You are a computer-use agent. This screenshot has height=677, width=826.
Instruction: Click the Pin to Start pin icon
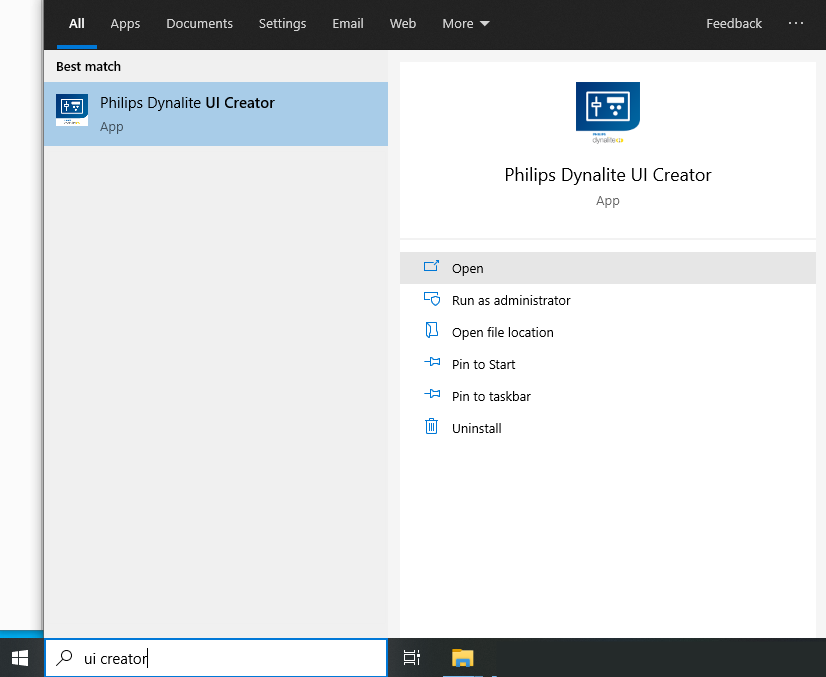click(432, 364)
